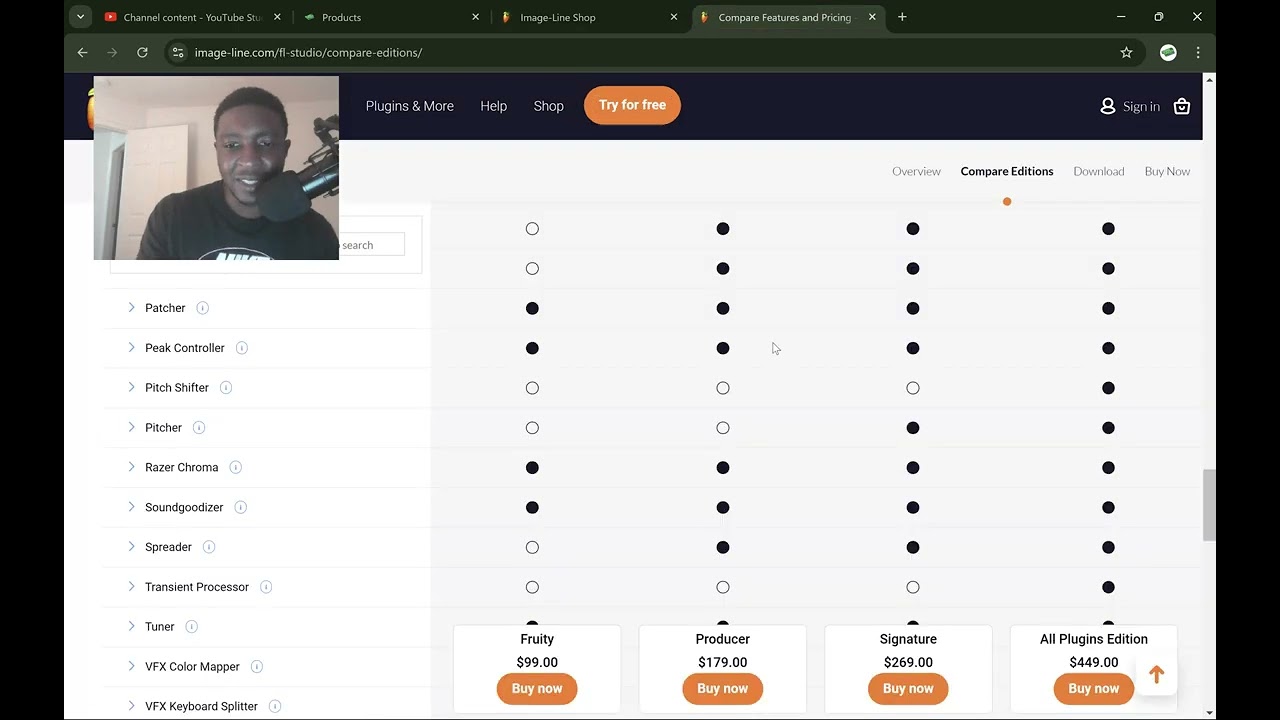1280x720 pixels.
Task: Open the tab search dropdown arrow
Action: point(80,17)
